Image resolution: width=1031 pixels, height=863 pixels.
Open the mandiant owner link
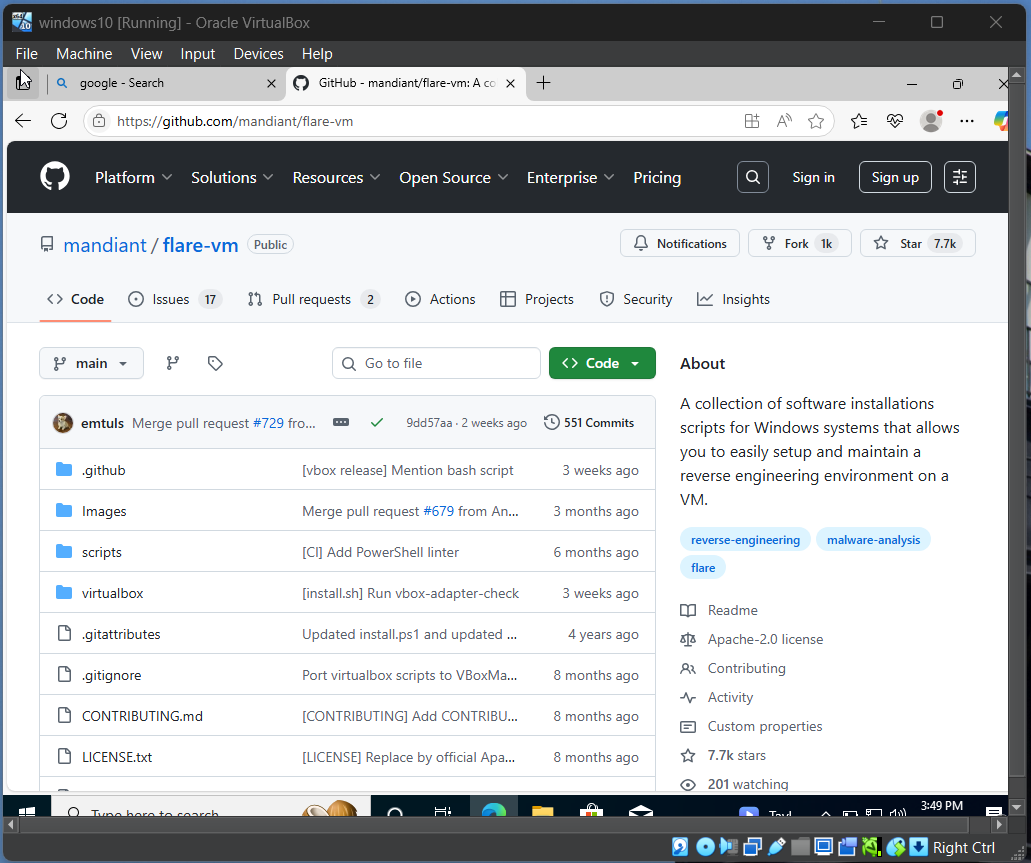click(x=105, y=245)
